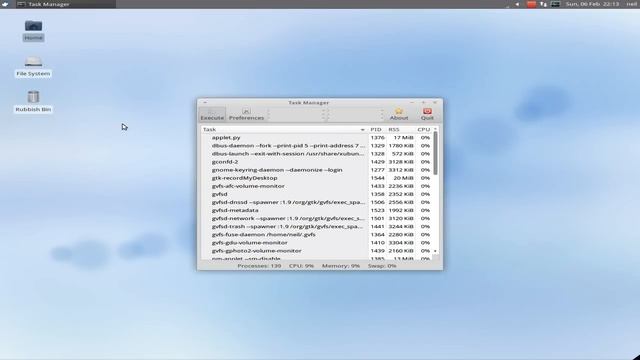Select Task Manager in the panel taskbar
This screenshot has width=640, height=360.
point(66,4)
